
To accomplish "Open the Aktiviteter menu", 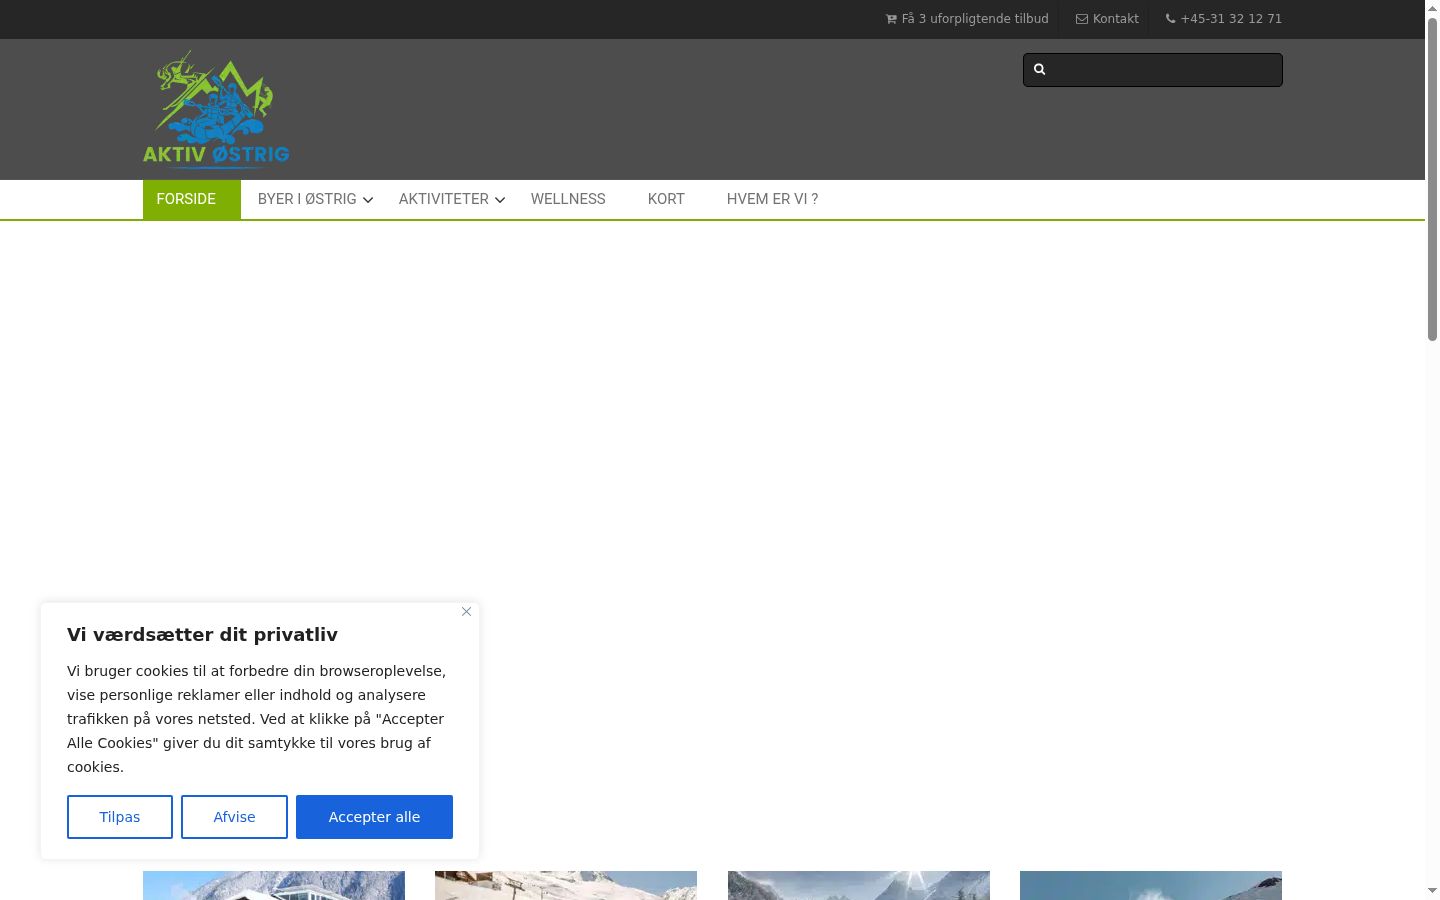I will pos(444,199).
